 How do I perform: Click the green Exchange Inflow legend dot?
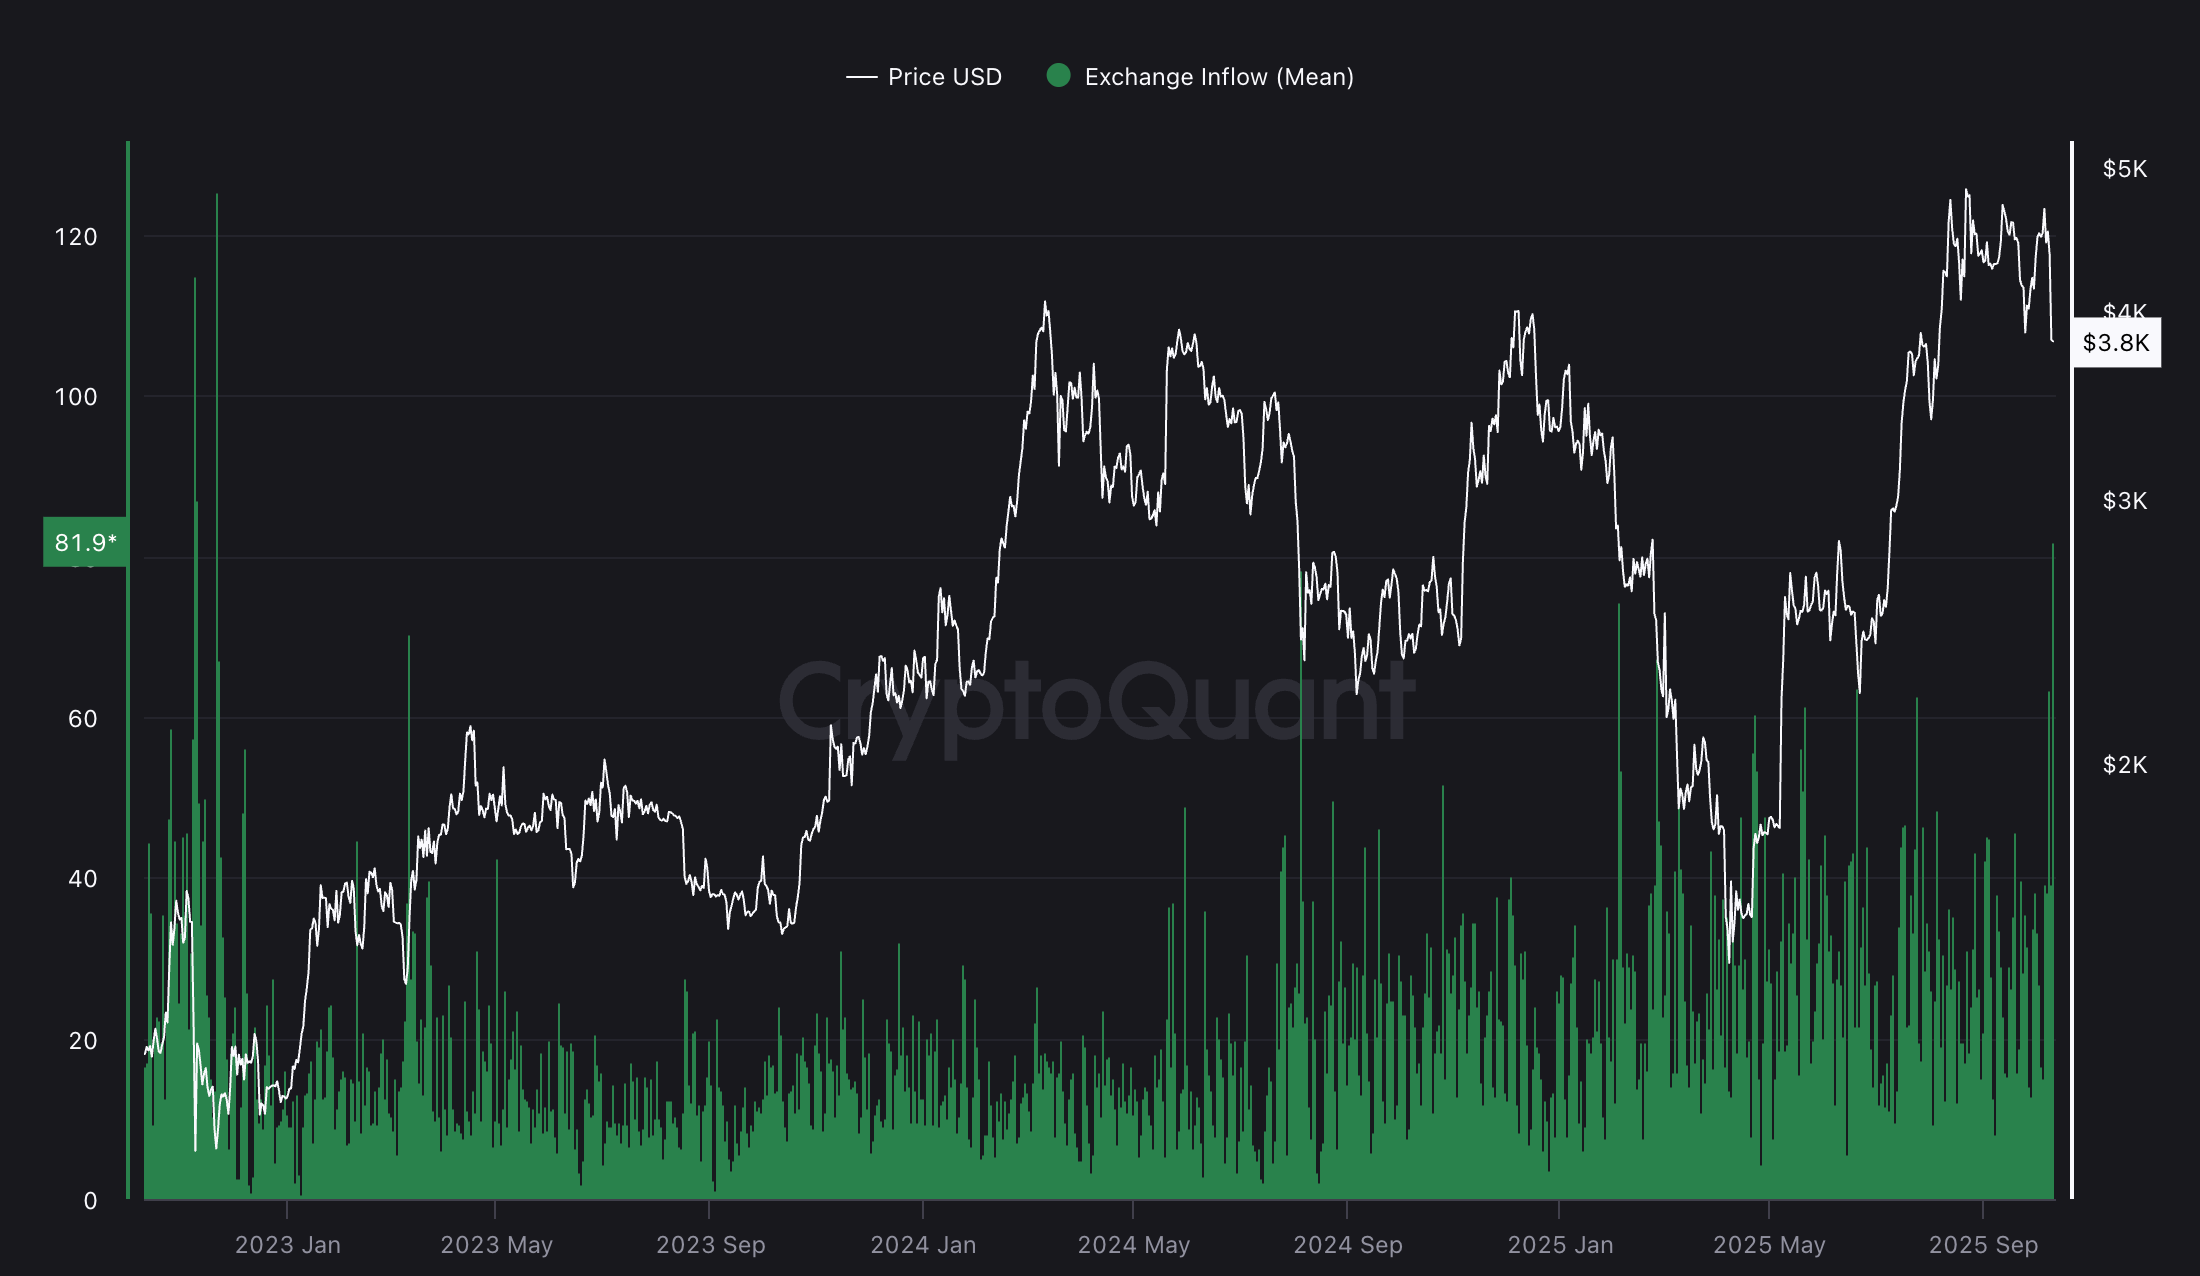[1058, 76]
